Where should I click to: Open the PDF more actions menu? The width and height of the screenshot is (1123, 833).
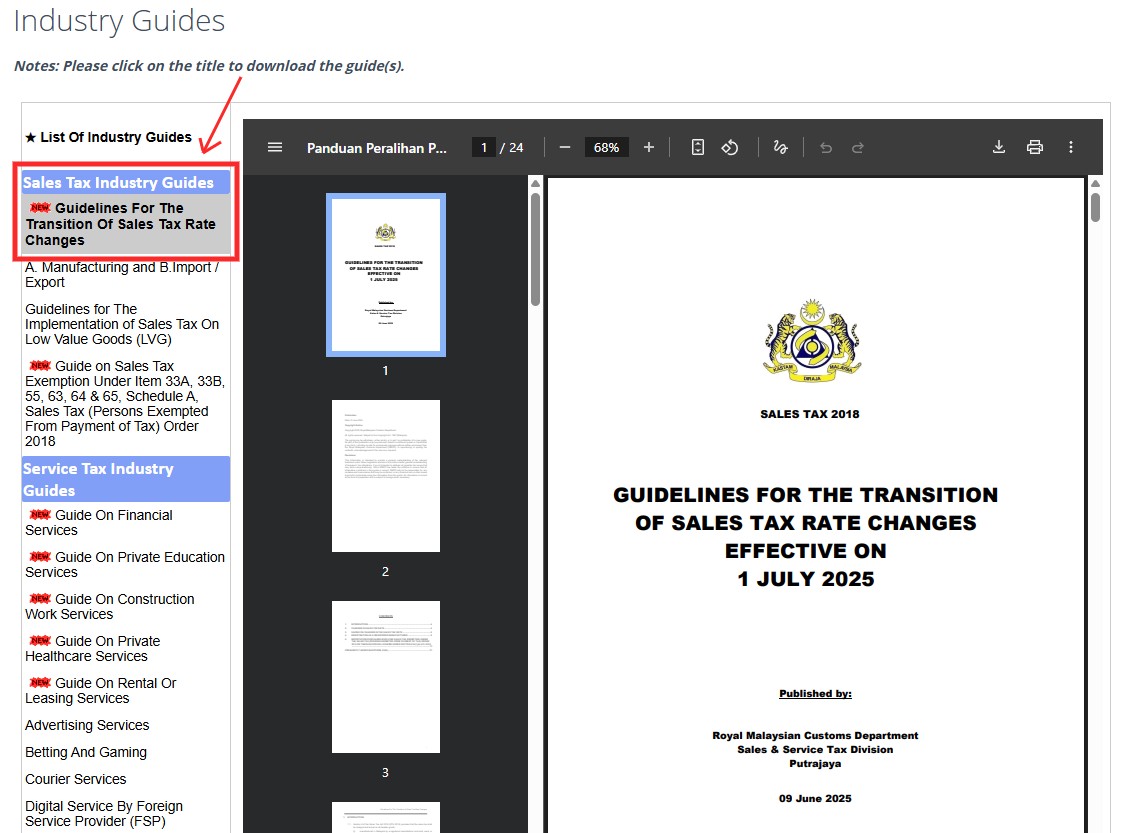coord(1071,147)
